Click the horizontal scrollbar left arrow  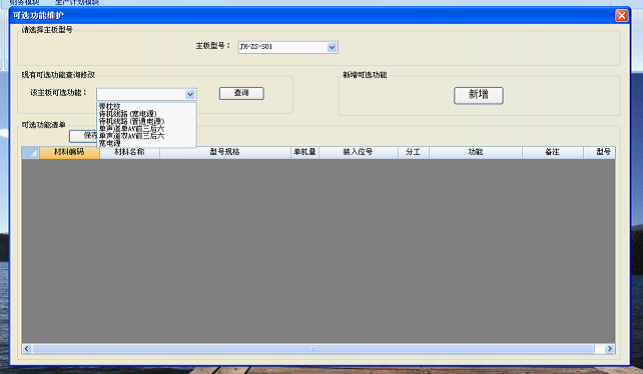[27, 349]
